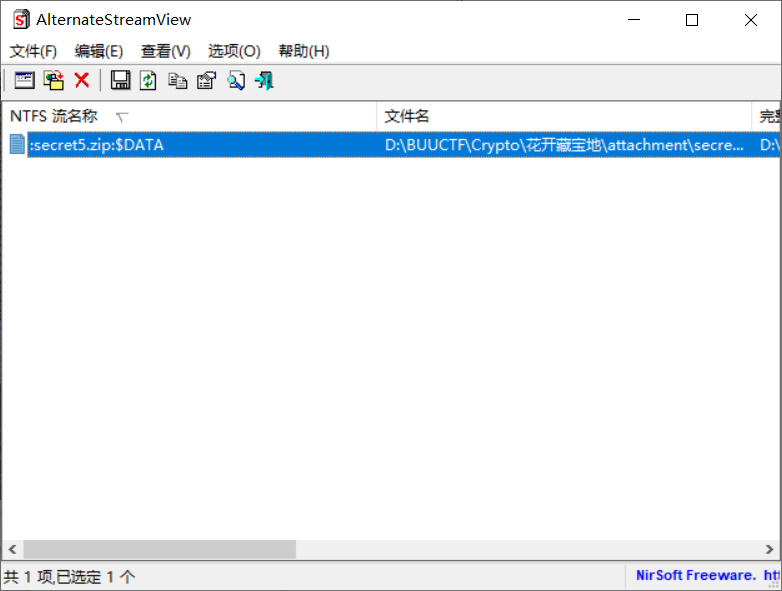Click the horizontal scrollbar right arrow

click(x=770, y=549)
